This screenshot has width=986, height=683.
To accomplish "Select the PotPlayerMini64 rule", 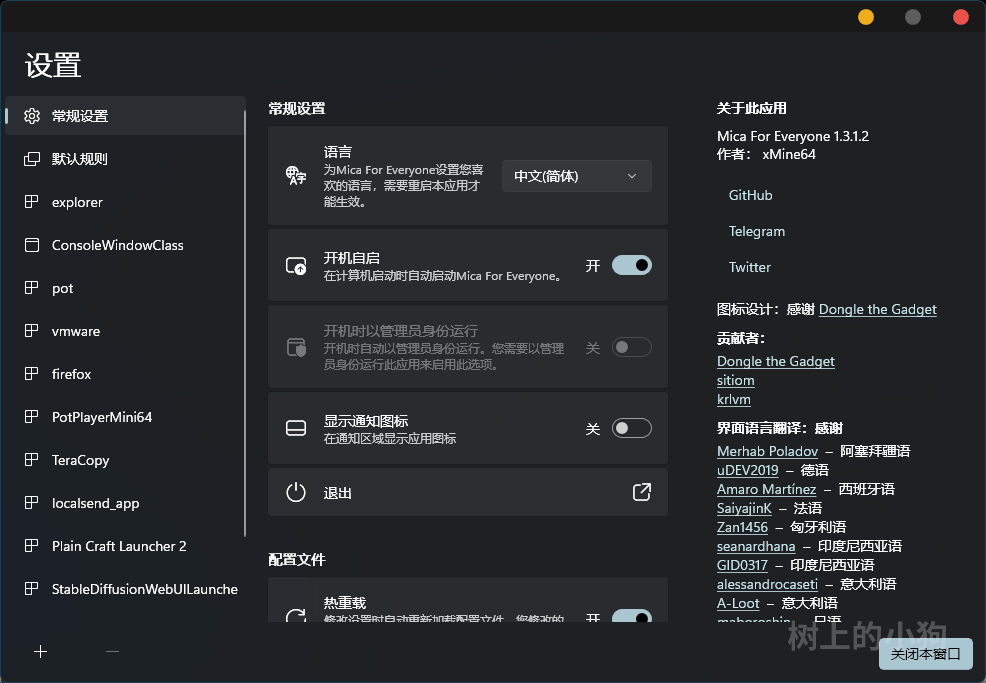I will pos(102,417).
